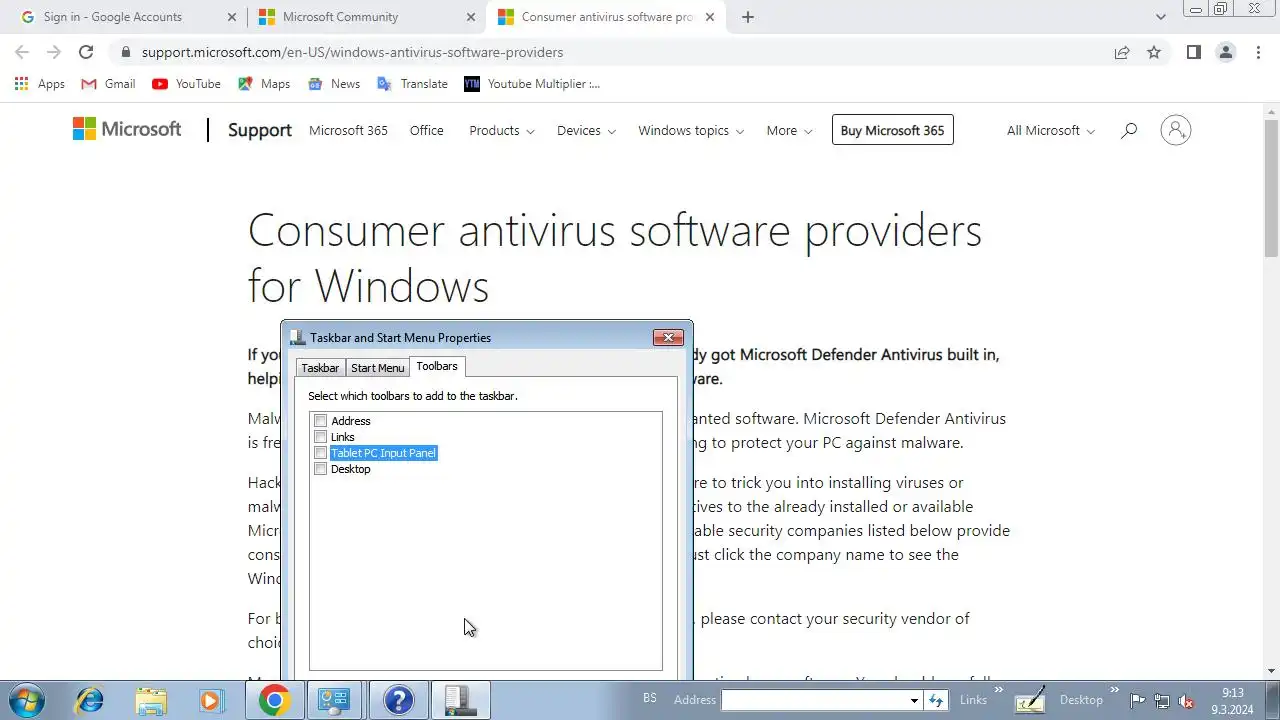The width and height of the screenshot is (1280, 720).
Task: Expand Desktop toolbar chevron in taskbar
Action: point(1114,690)
